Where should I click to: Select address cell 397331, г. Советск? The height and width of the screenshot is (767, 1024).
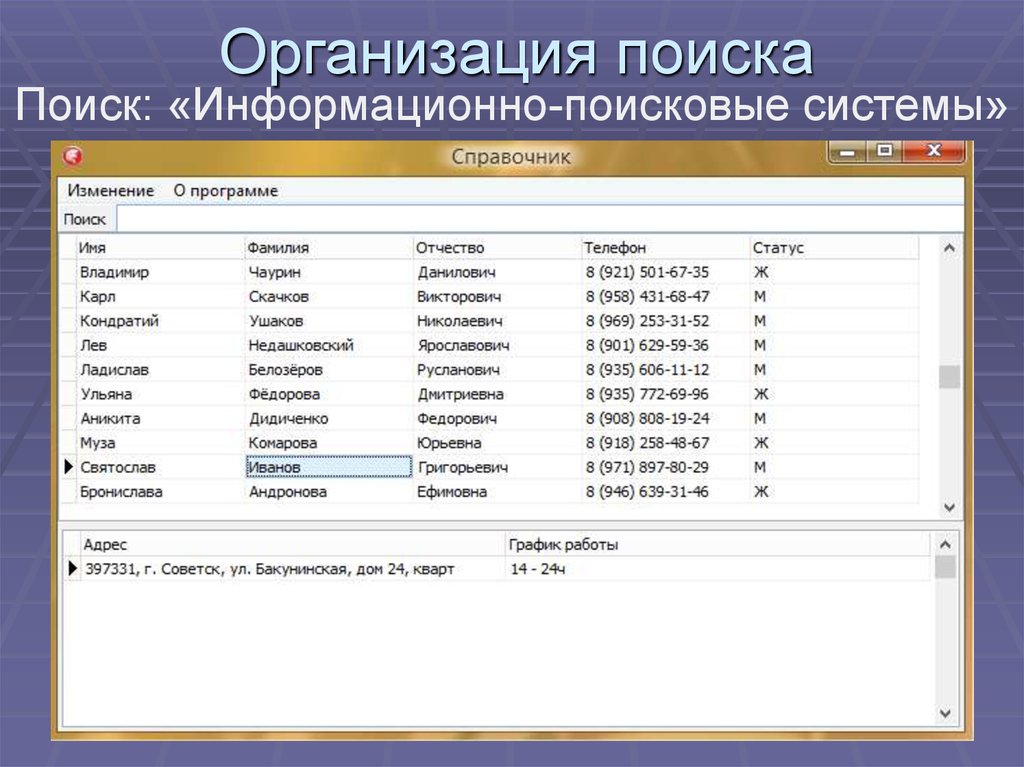pos(293,568)
